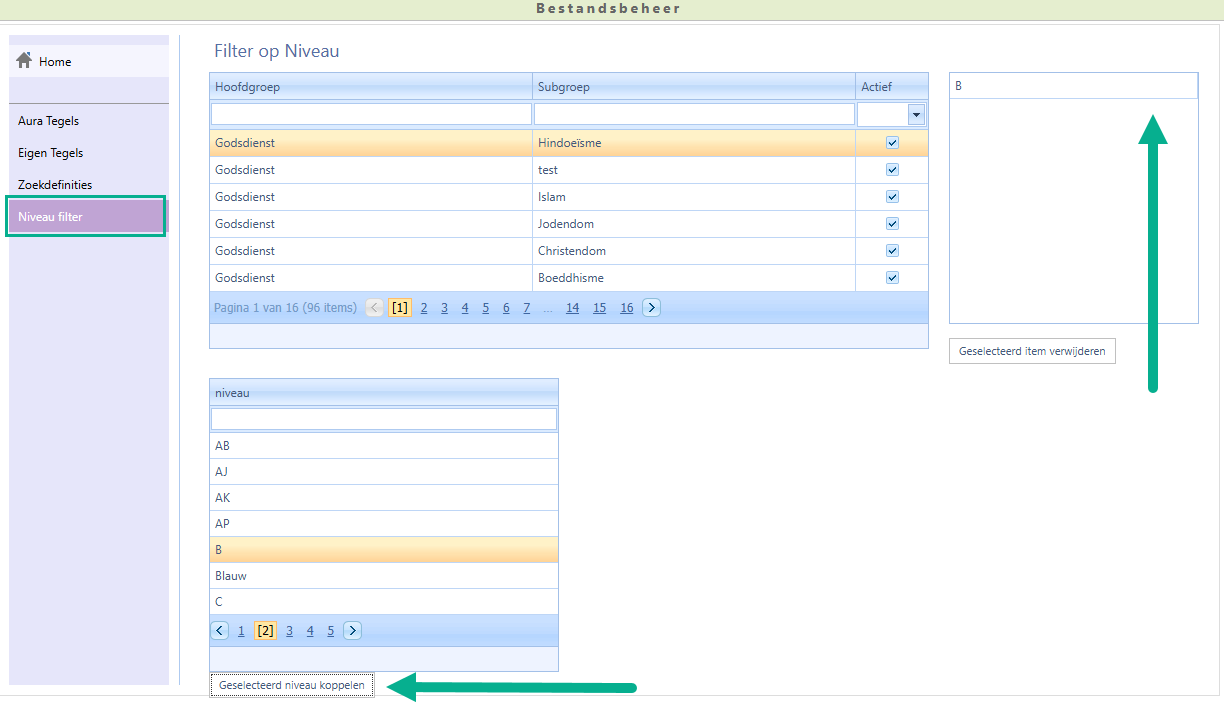Uncheck Actief for Hindoeïsme row
Viewport: 1224px width, 704px height.
pyautogui.click(x=892, y=143)
